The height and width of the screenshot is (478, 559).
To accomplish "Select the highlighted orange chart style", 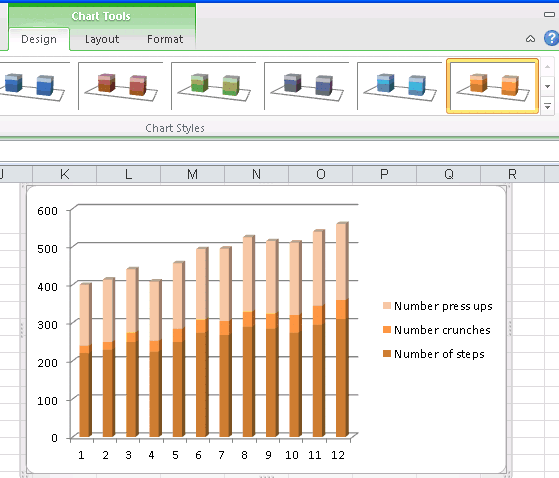I will 493,86.
